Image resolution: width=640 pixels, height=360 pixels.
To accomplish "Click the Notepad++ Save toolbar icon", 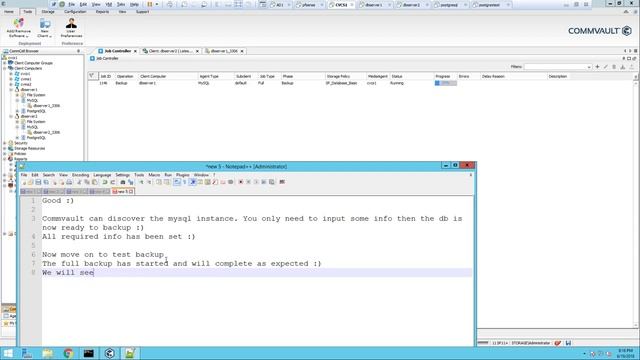I will coord(38,182).
